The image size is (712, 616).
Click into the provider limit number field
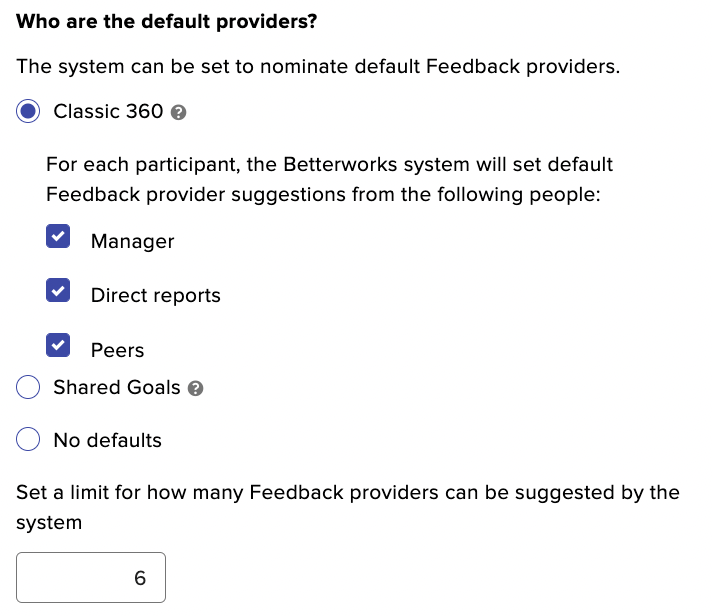[x=91, y=577]
